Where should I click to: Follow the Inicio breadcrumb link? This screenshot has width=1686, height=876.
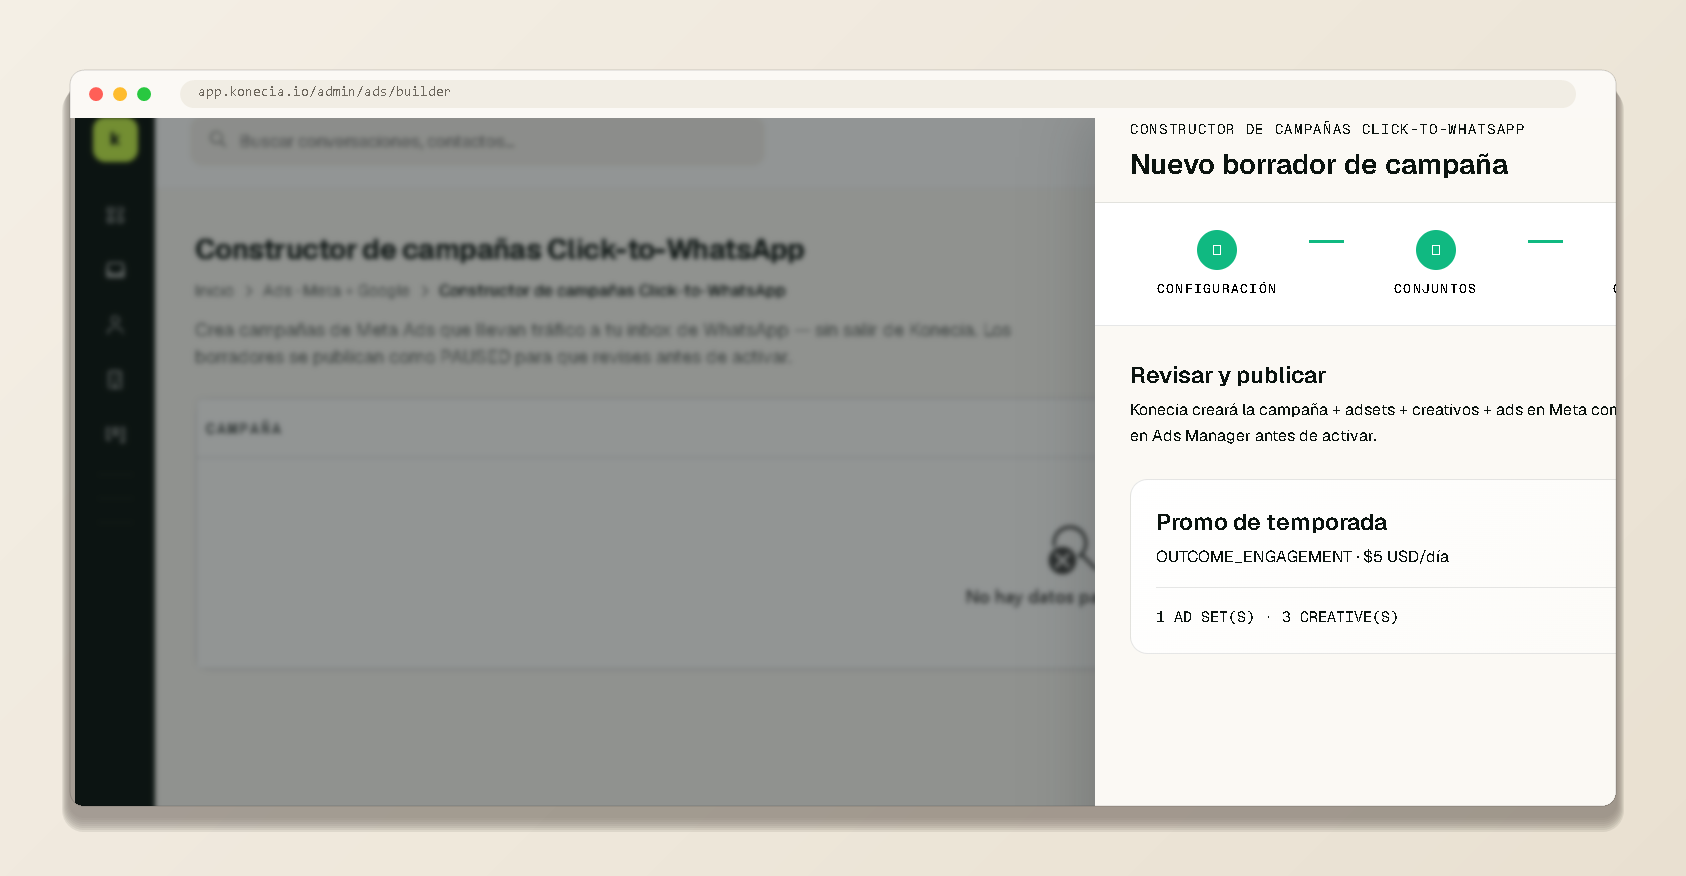213,290
